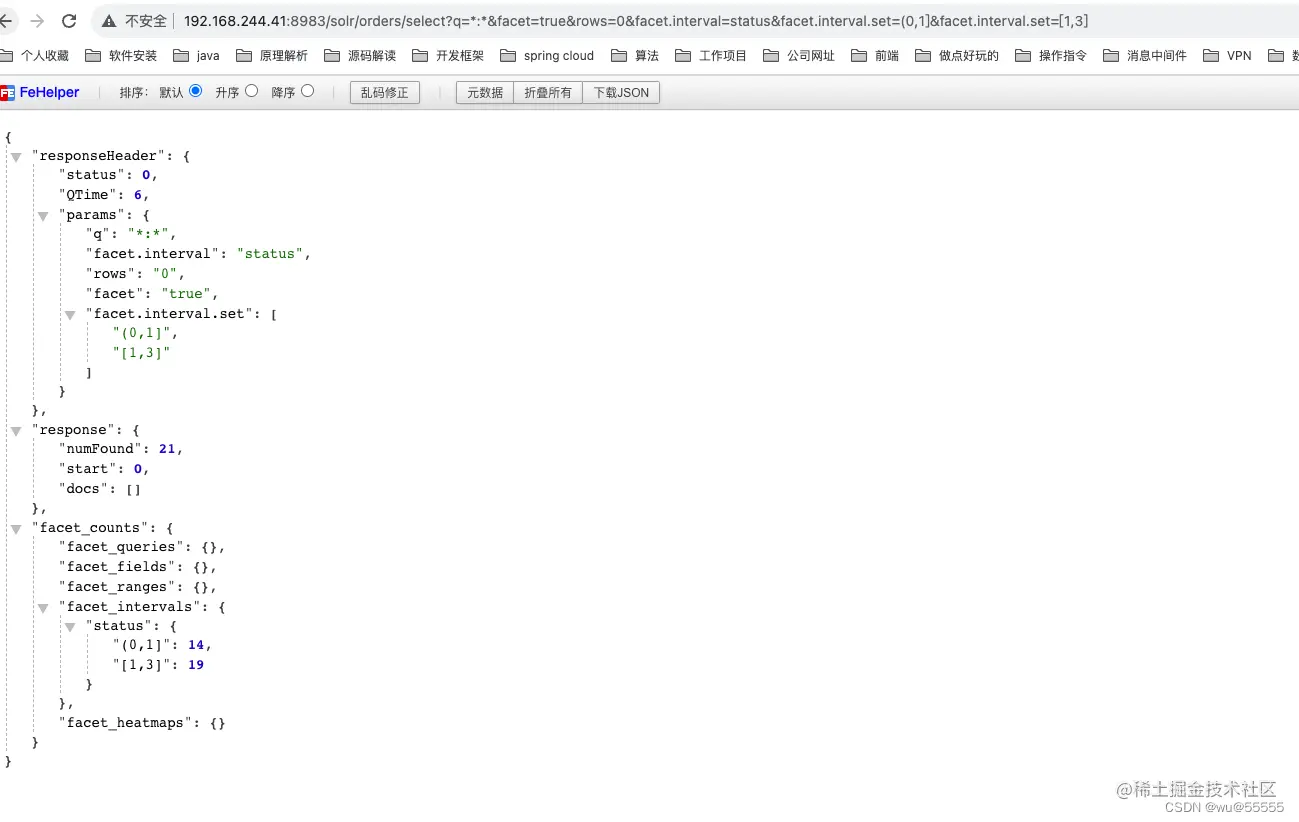Open the 个人收藏 bookmark folder
Viewport: 1299px width, 822px height.
click(34, 56)
